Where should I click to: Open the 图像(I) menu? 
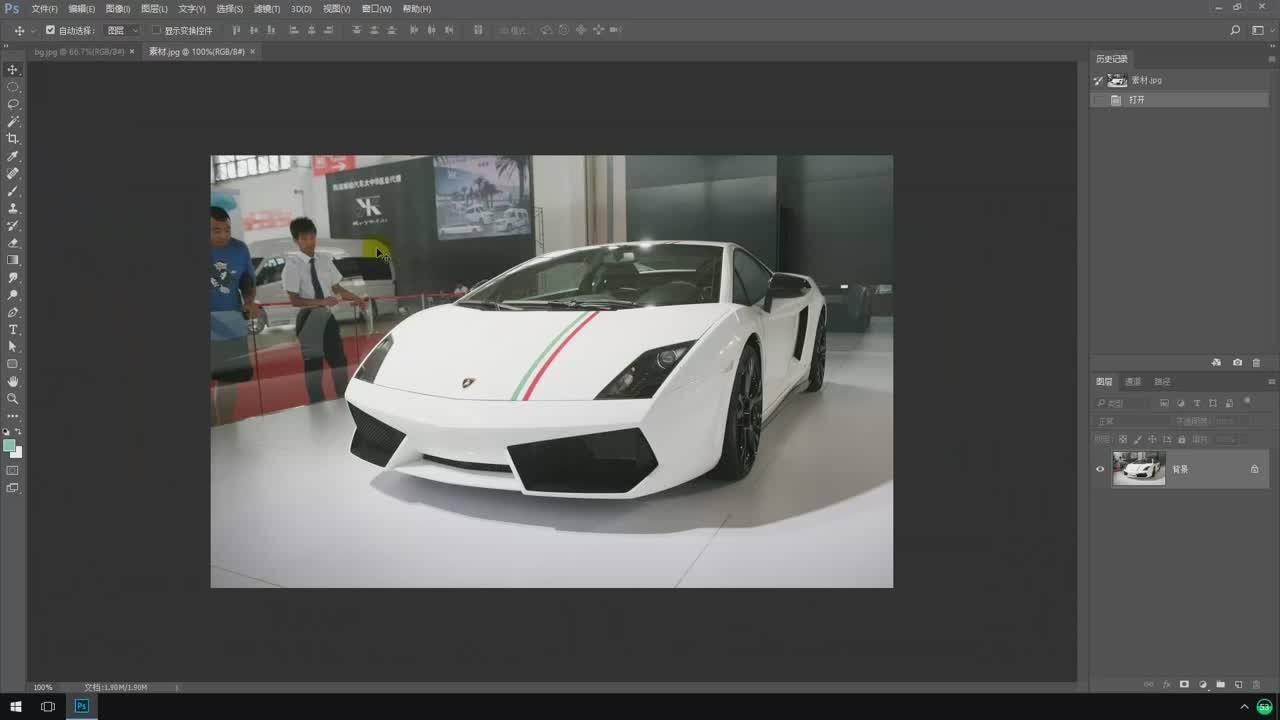[x=118, y=9]
